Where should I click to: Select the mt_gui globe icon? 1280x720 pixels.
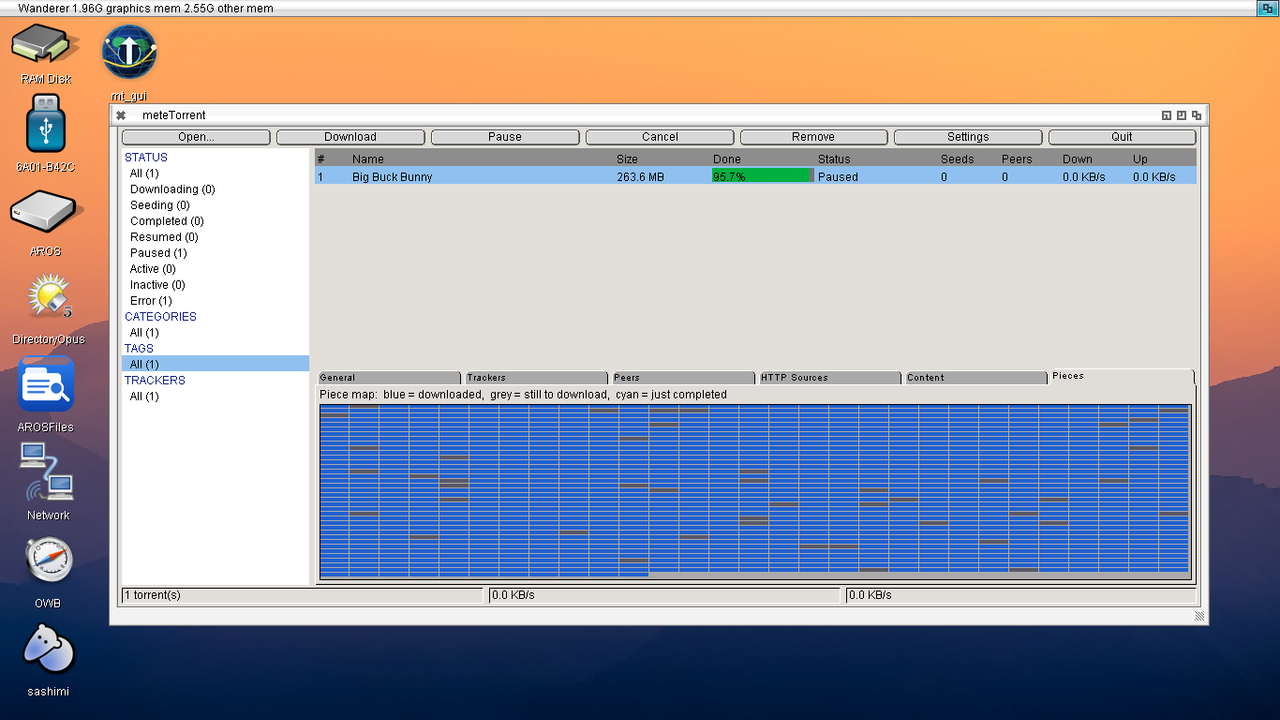coord(129,52)
